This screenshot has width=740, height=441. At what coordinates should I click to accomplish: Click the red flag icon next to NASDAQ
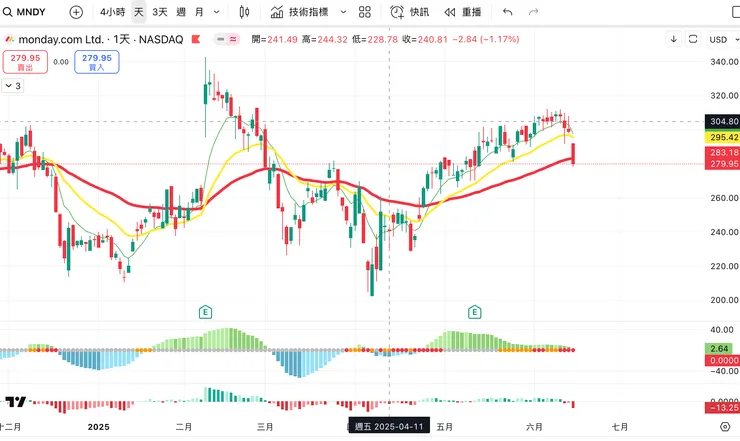[x=196, y=39]
